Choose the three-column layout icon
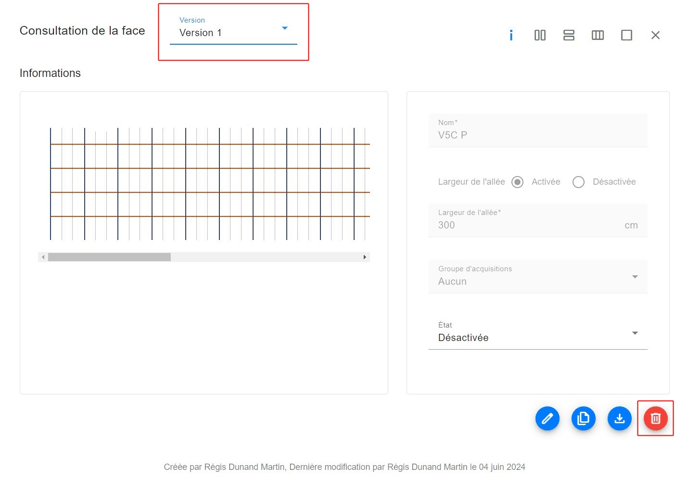688x480 pixels. (x=598, y=35)
